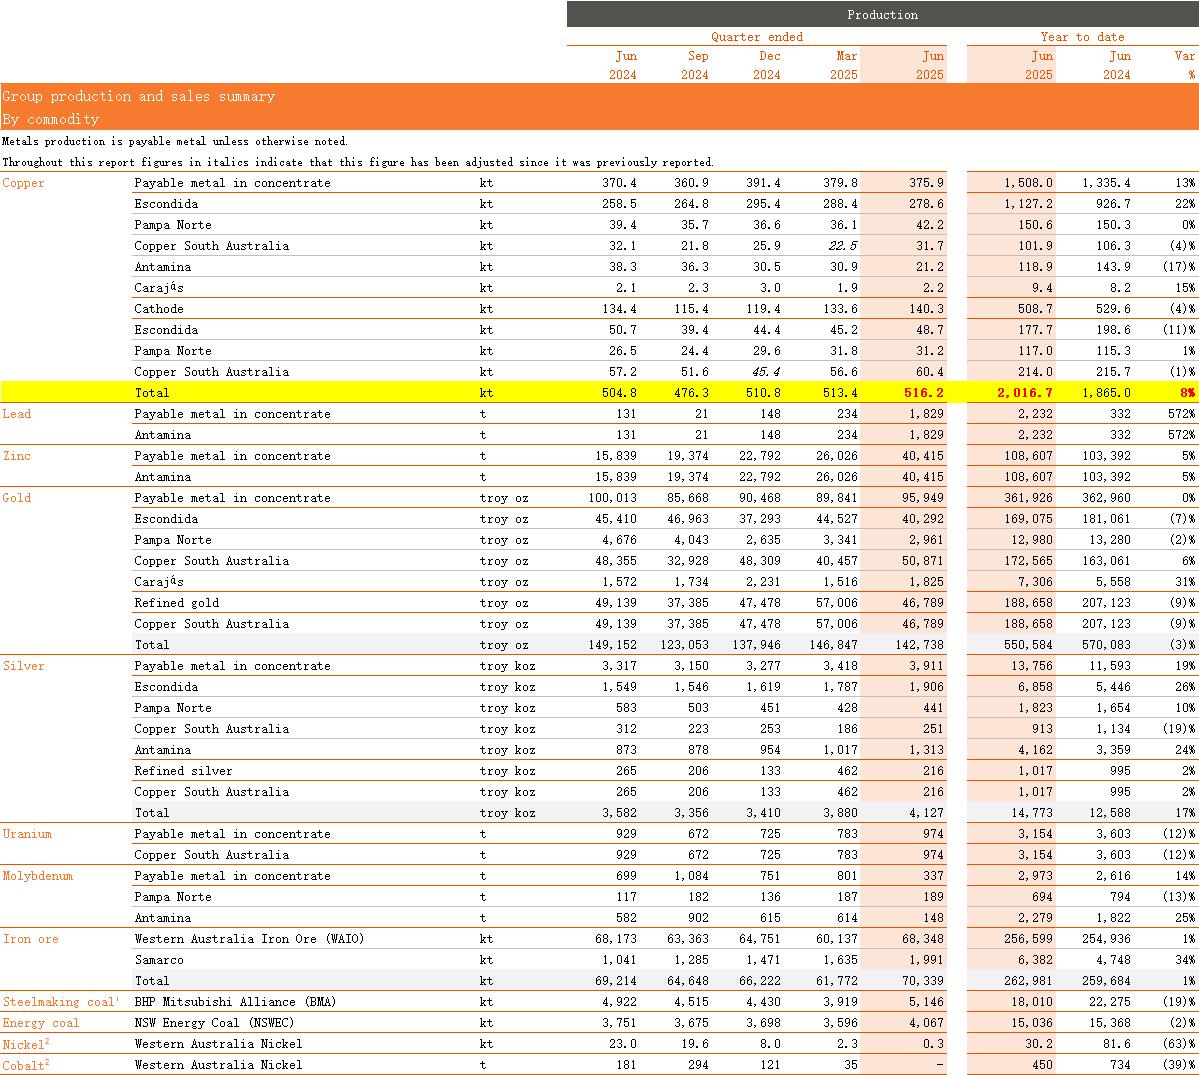Select the Copper commodity label
1199x1075 pixels.
[x=24, y=183]
